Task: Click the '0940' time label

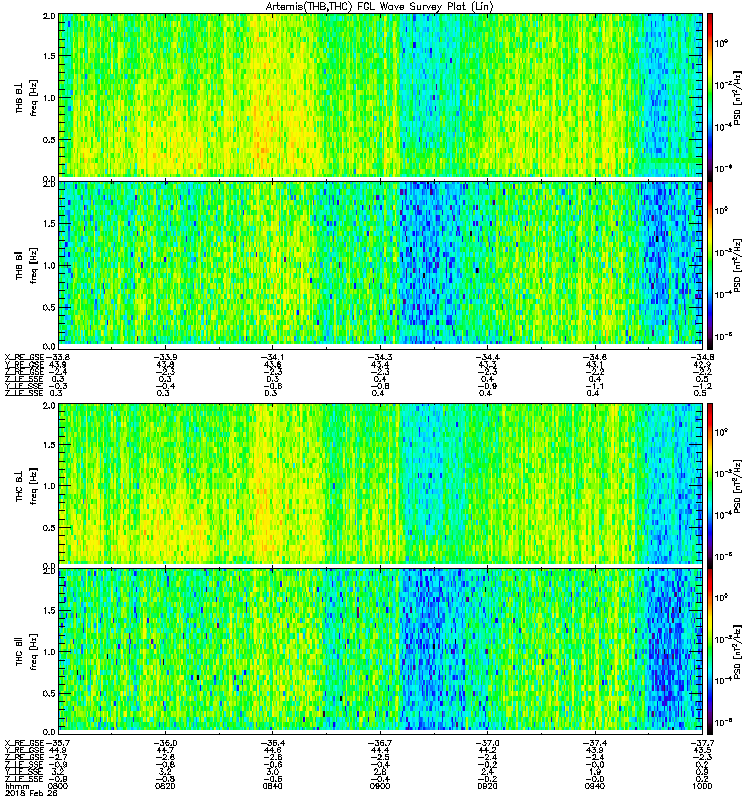Action: point(595,786)
